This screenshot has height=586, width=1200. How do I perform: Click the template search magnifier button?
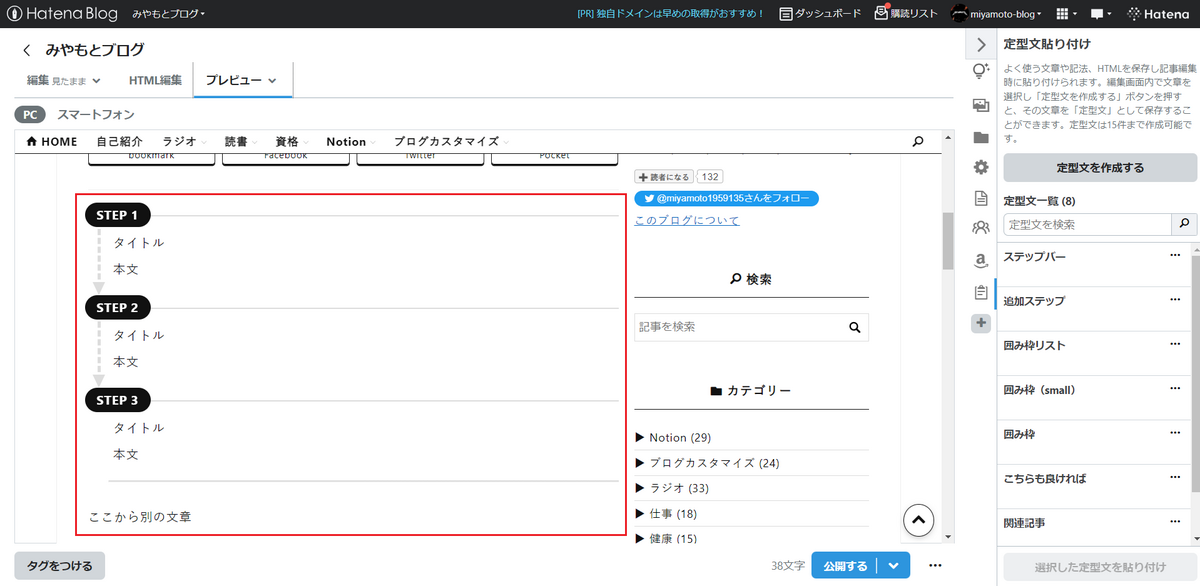click(1185, 224)
